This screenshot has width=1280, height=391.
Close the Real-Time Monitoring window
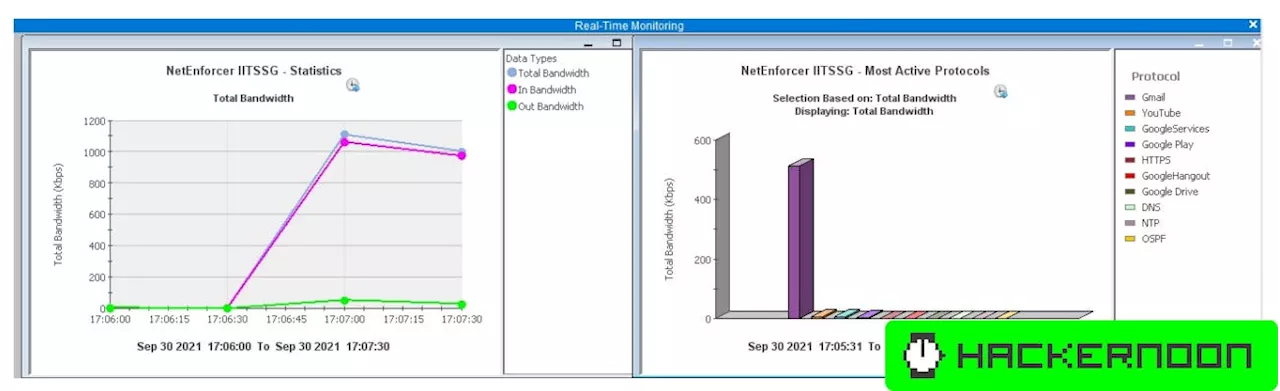1253,25
